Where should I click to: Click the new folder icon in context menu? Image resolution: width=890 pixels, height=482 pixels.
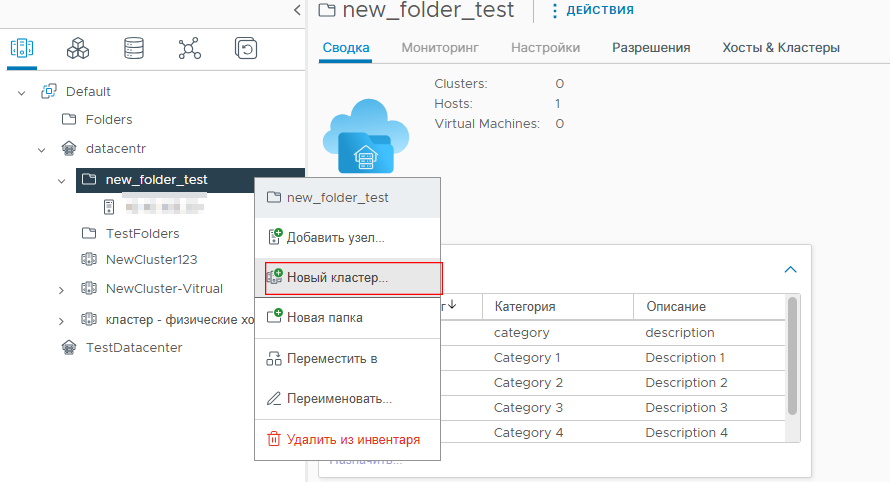tap(275, 316)
